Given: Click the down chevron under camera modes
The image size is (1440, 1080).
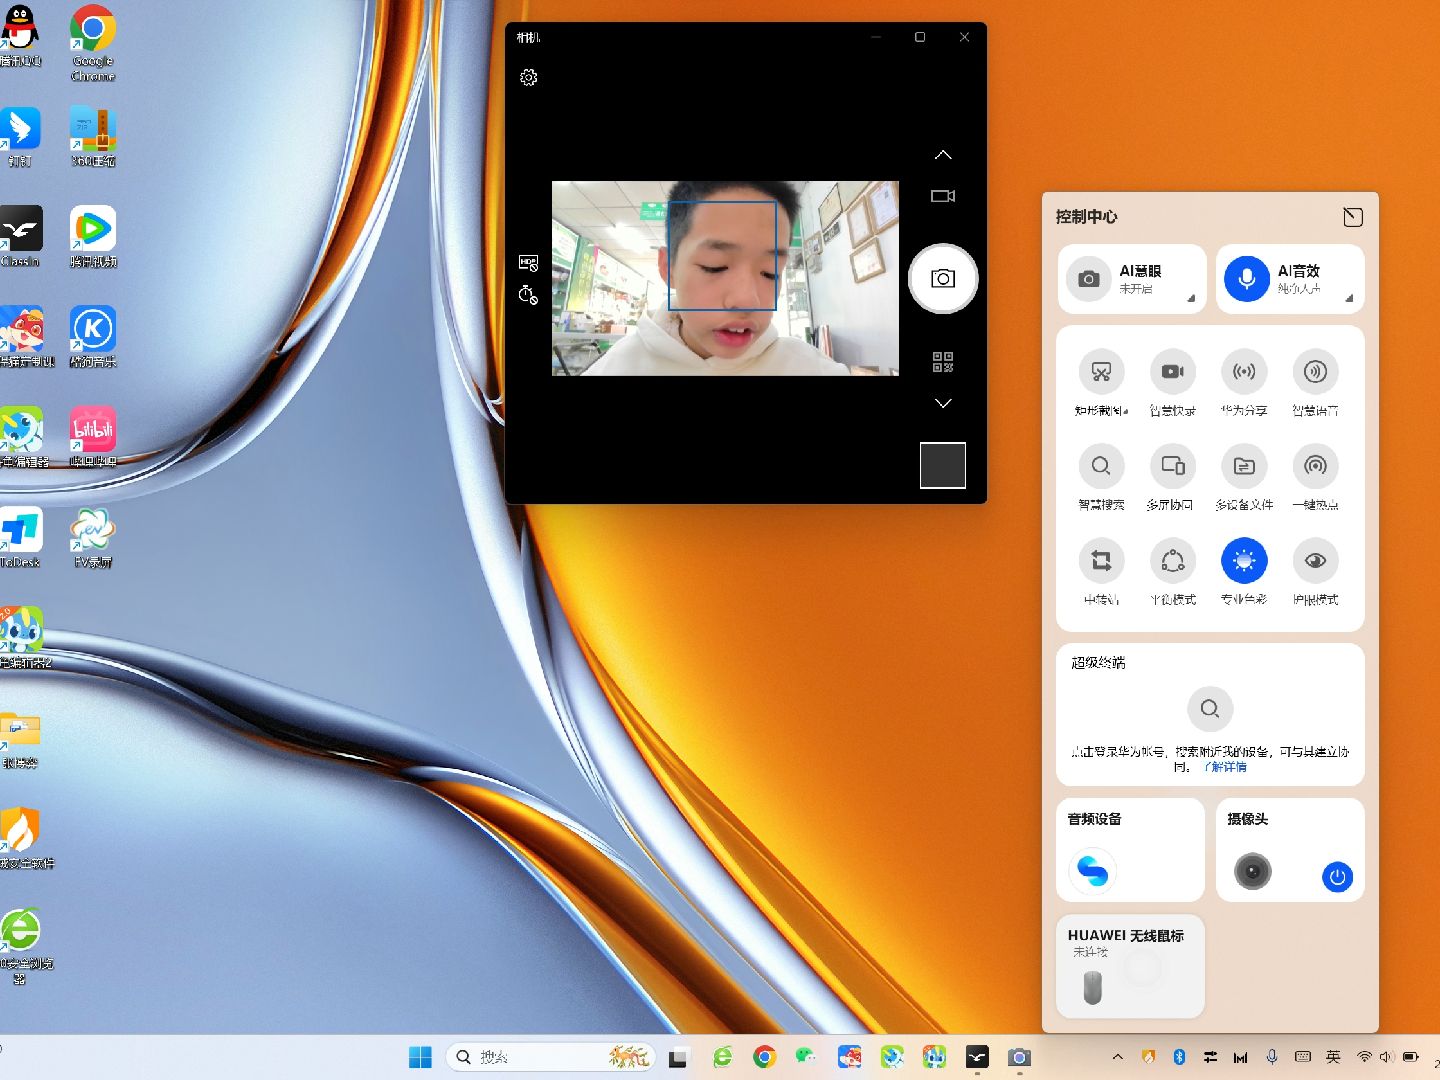Looking at the screenshot, I should click(942, 403).
